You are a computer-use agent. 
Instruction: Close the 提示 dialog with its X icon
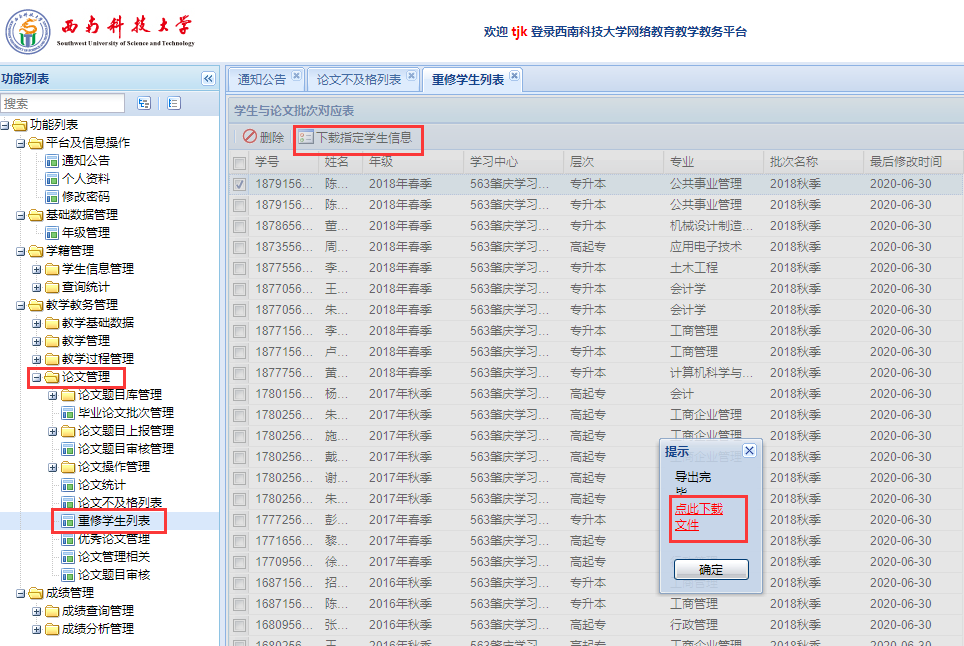tap(749, 451)
